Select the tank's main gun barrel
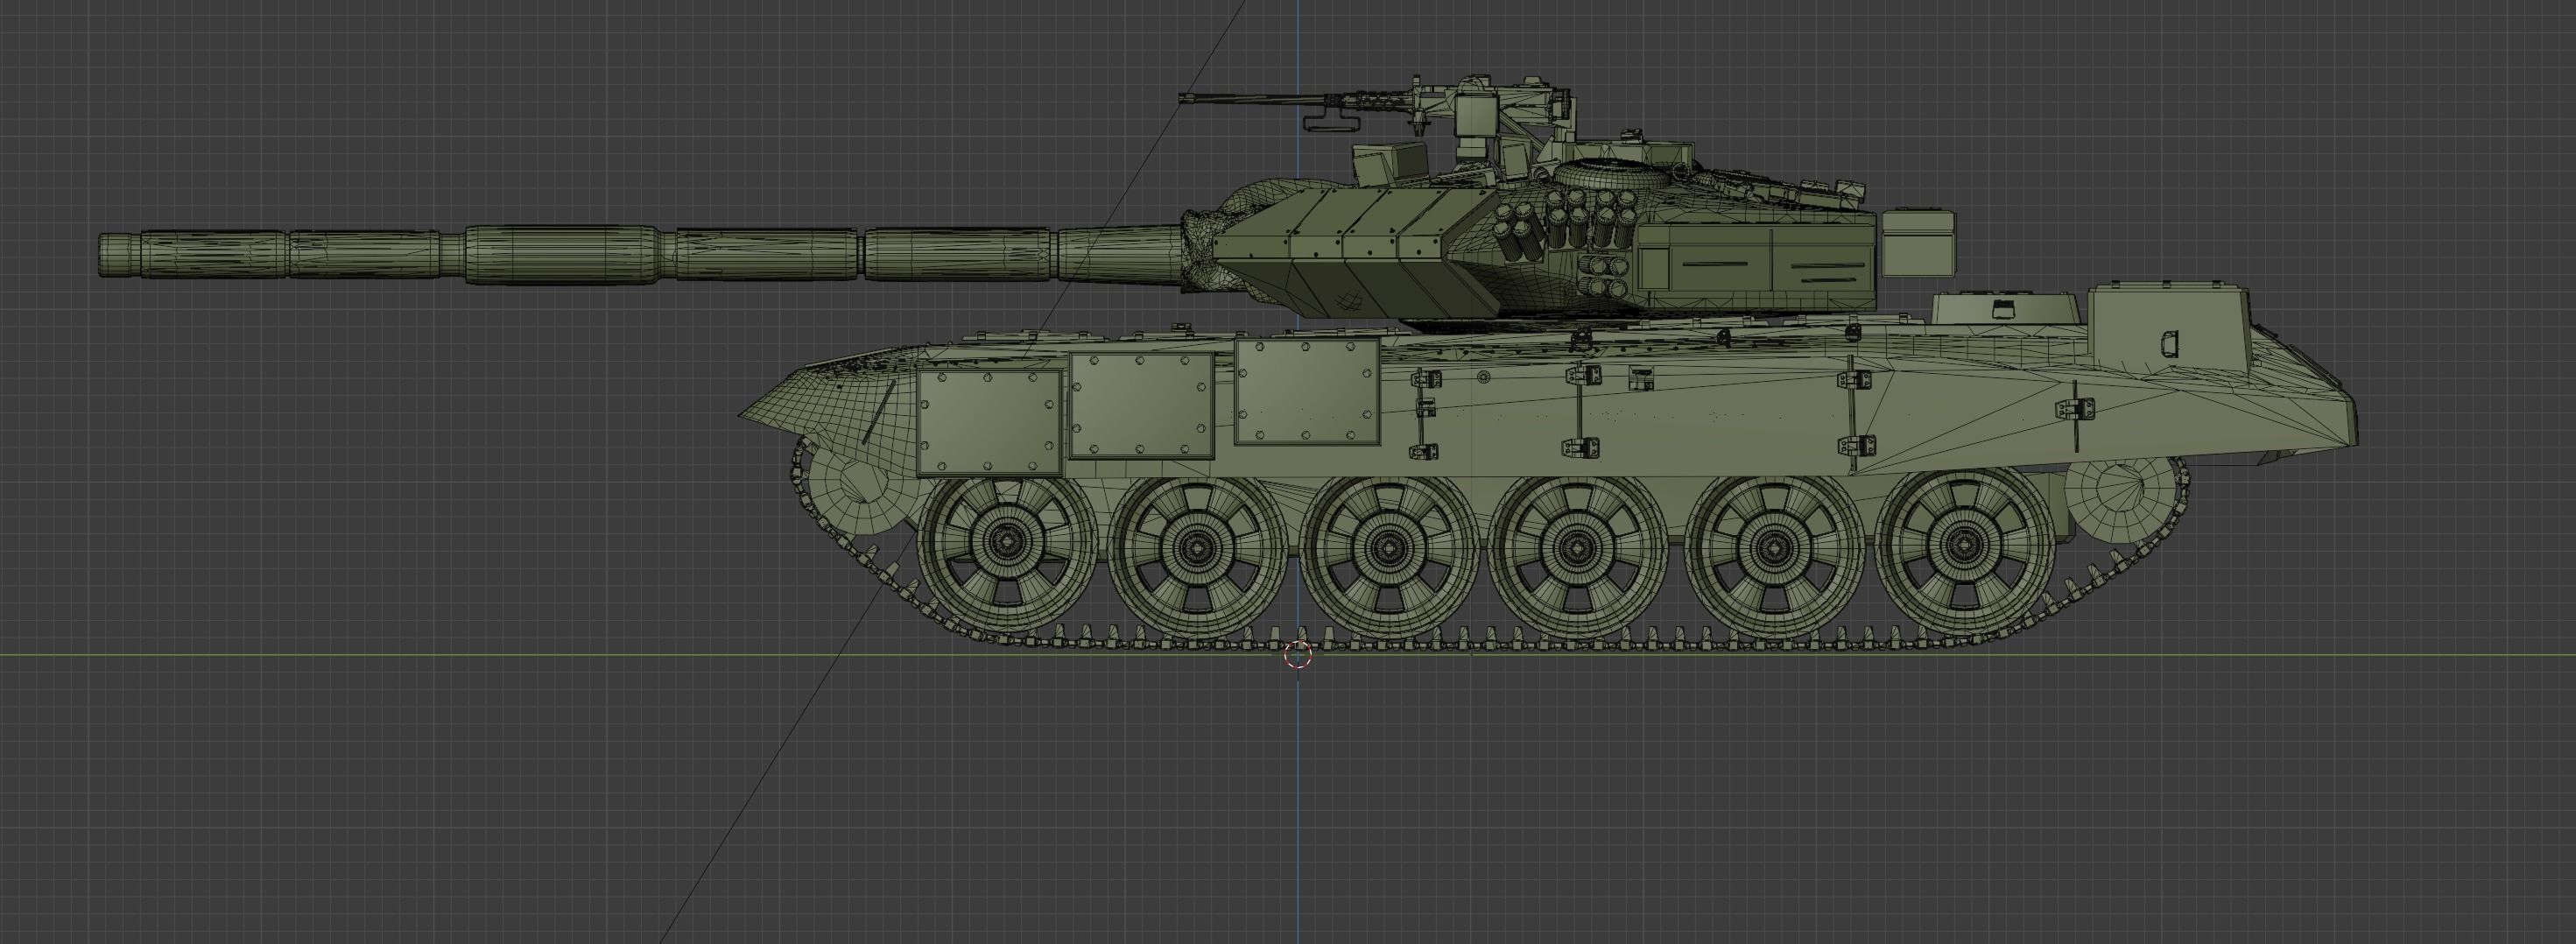This screenshot has height=944, width=2576. coord(640,255)
